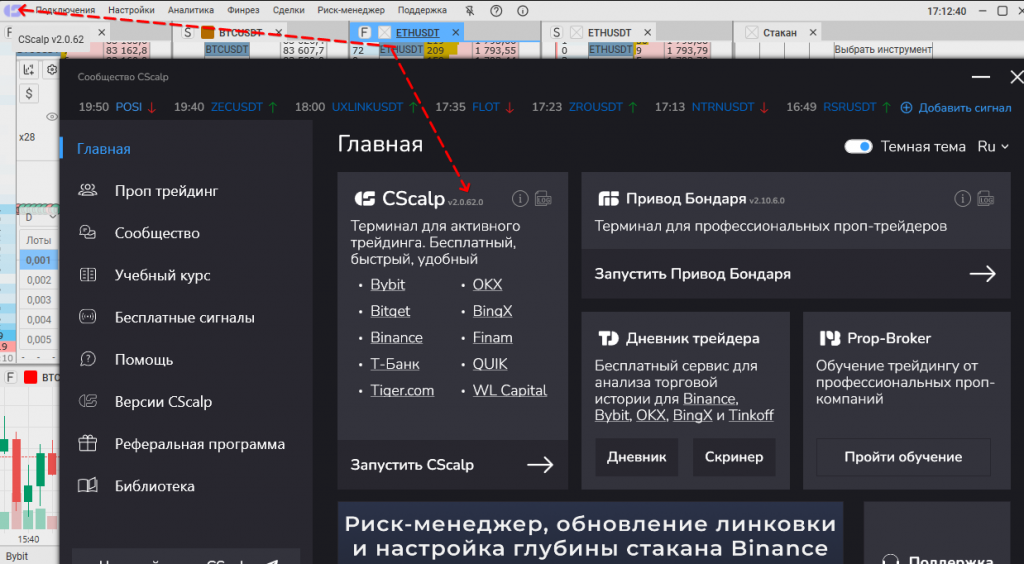Click the Версии CScalp logo icon
1024x564 pixels.
point(88,401)
